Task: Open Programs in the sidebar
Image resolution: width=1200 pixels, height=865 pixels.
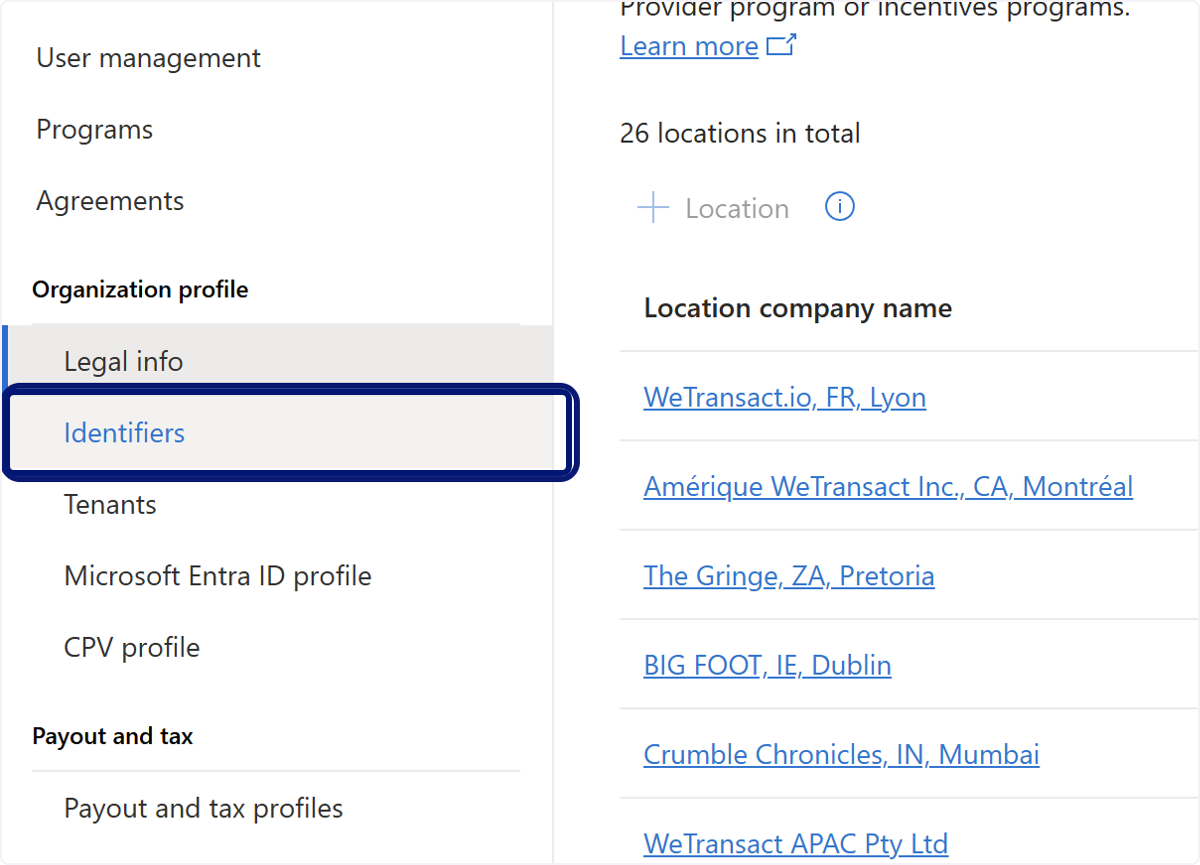Action: coord(95,130)
